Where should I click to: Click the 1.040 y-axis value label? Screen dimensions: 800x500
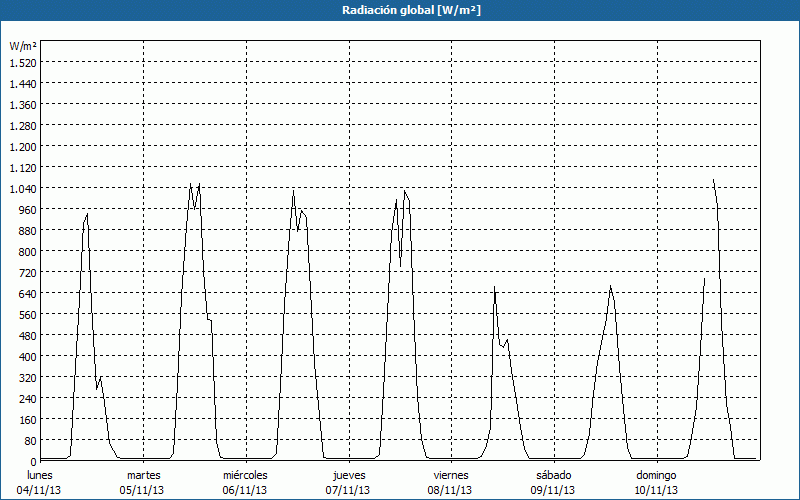(x=22, y=189)
